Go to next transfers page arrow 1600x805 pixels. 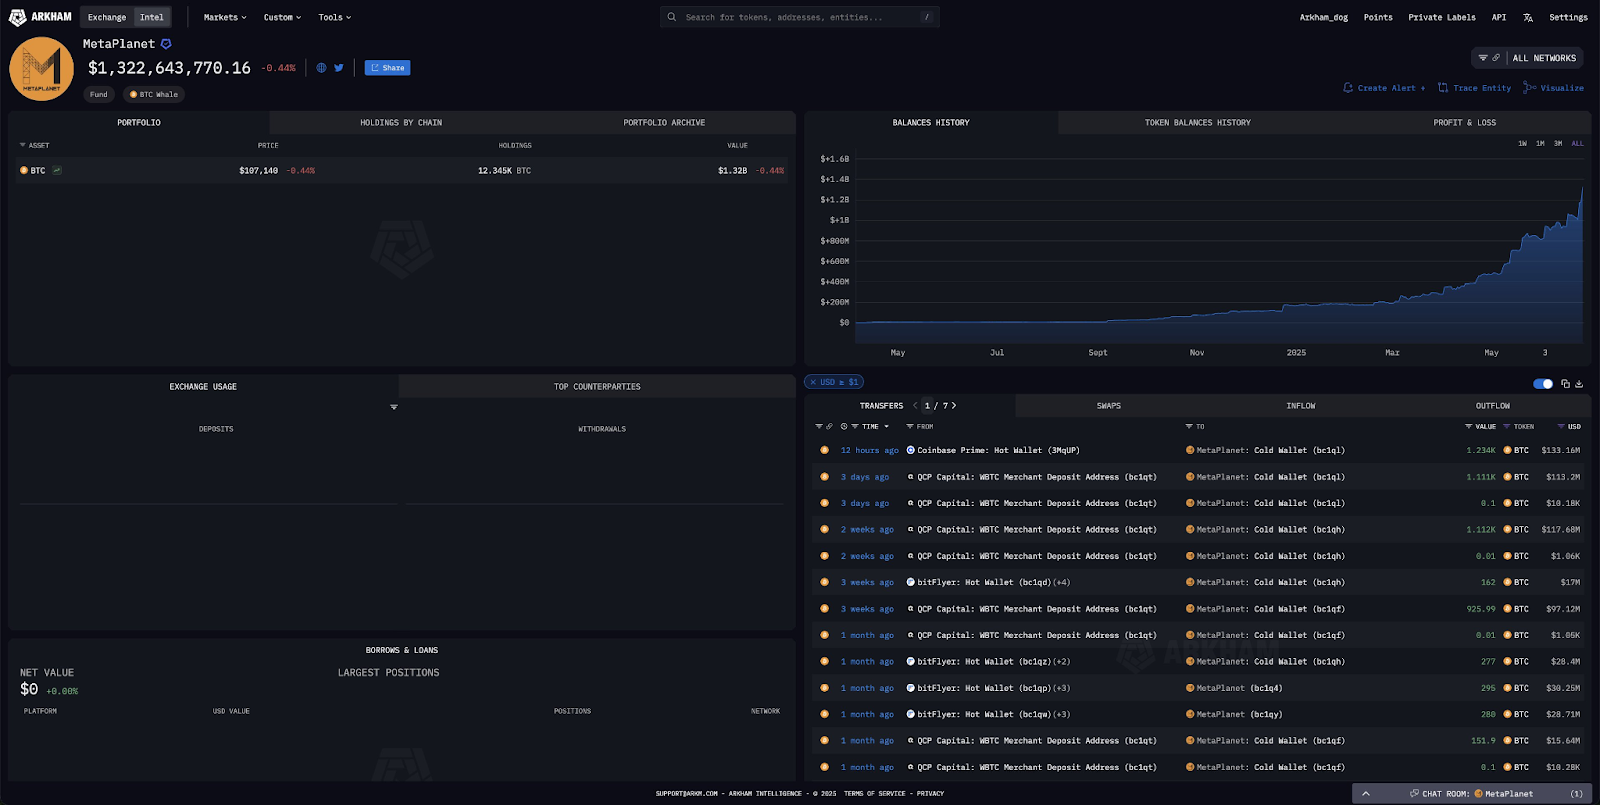954,406
